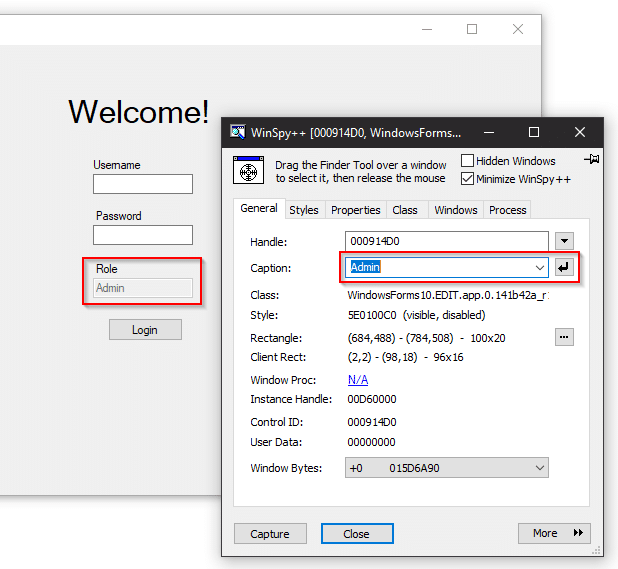618x569 pixels.
Task: Enable the Hidden Windows checkbox
Action: pos(467,161)
